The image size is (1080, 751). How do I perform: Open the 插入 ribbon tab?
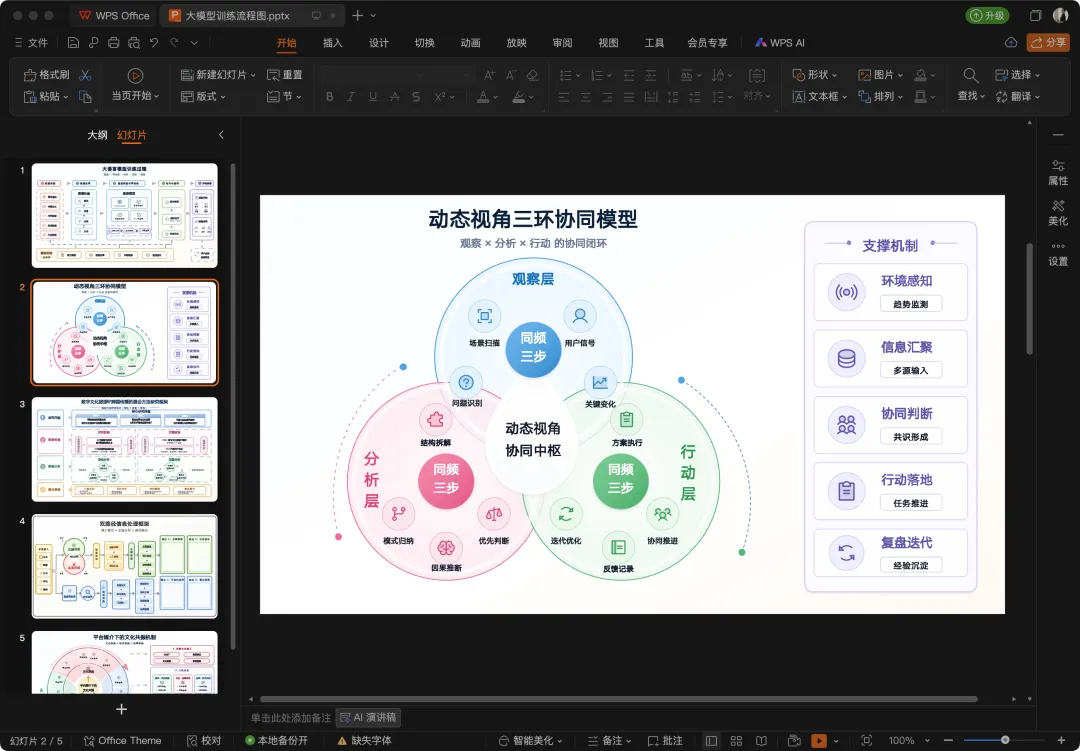coord(333,43)
